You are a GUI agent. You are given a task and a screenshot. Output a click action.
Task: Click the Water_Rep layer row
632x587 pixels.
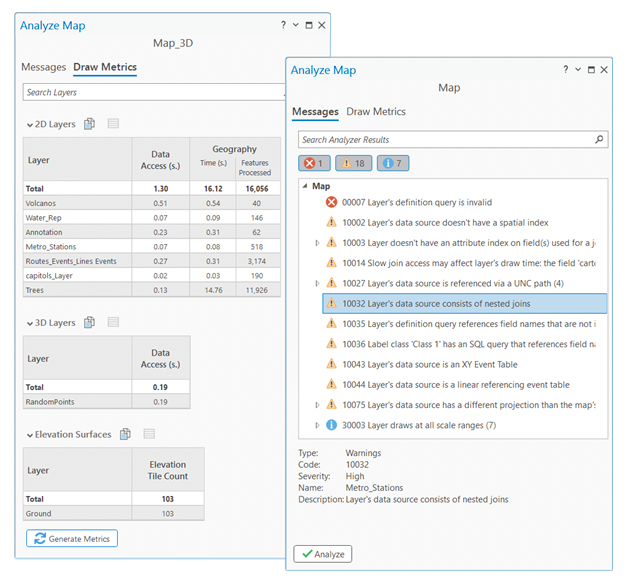point(152,218)
